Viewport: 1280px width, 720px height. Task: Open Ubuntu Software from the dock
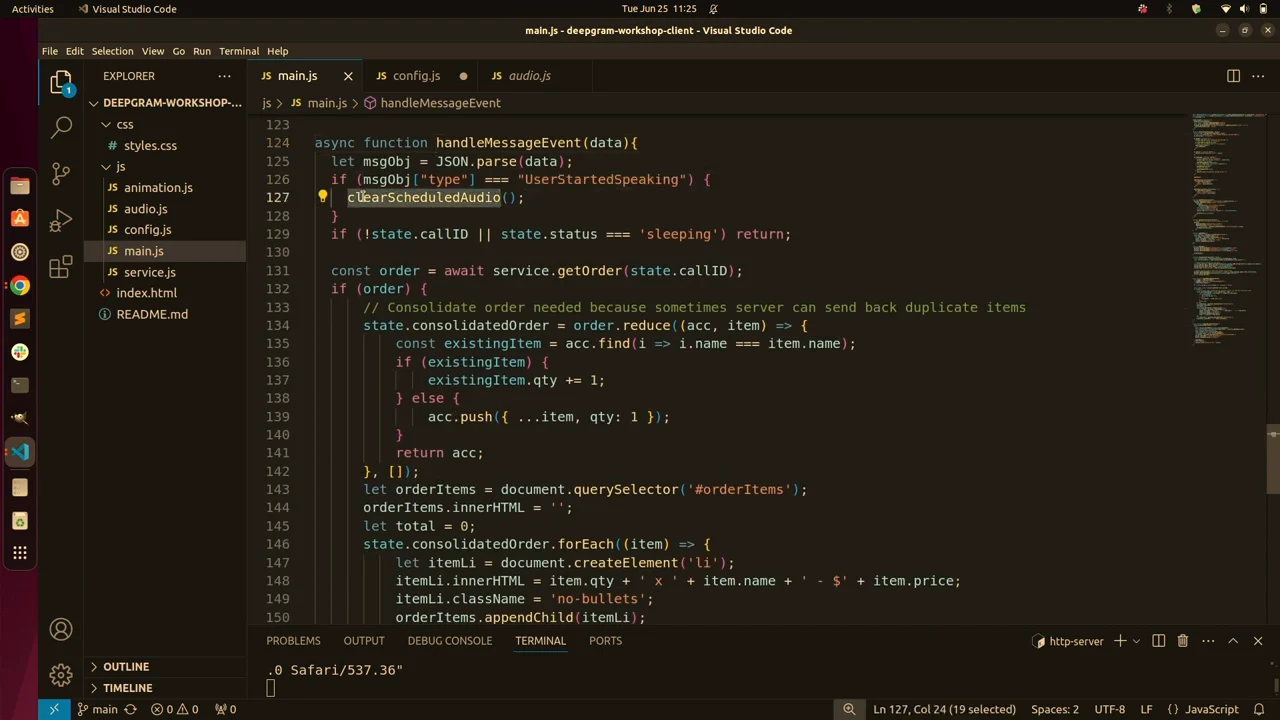coord(20,218)
